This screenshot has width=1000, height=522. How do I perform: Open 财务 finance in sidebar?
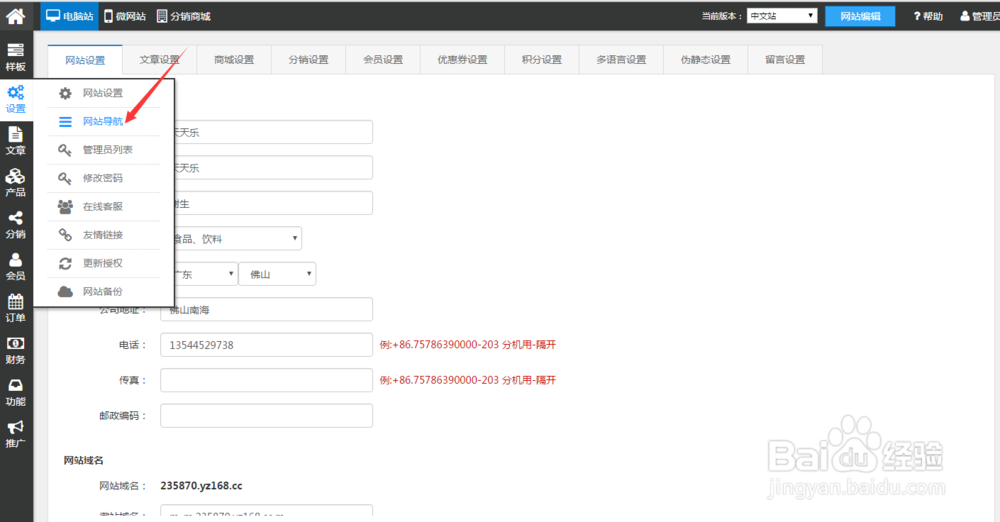[x=16, y=350]
